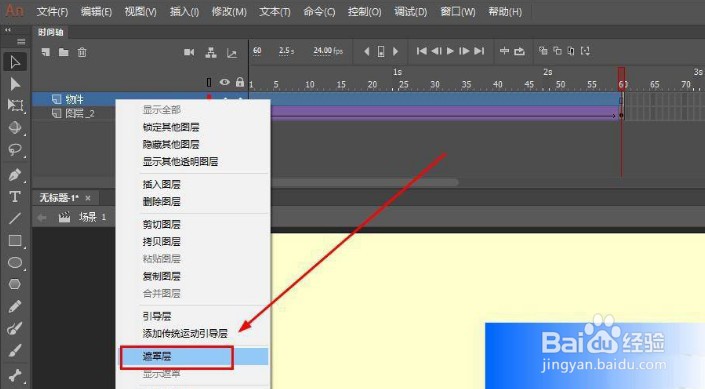The height and width of the screenshot is (389, 705).
Task: Toggle show/hide all layers eye icon
Action: click(x=224, y=82)
